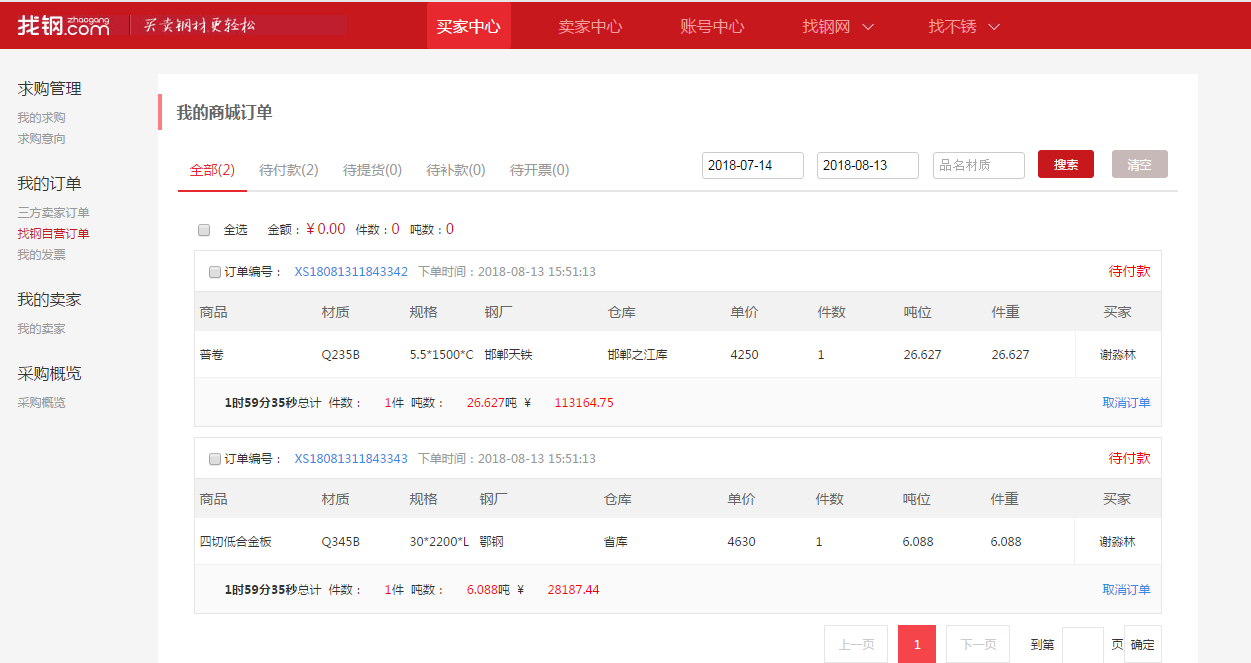The height and width of the screenshot is (663, 1251).
Task: Switch to the 待付款(2) tab
Action: tap(288, 170)
